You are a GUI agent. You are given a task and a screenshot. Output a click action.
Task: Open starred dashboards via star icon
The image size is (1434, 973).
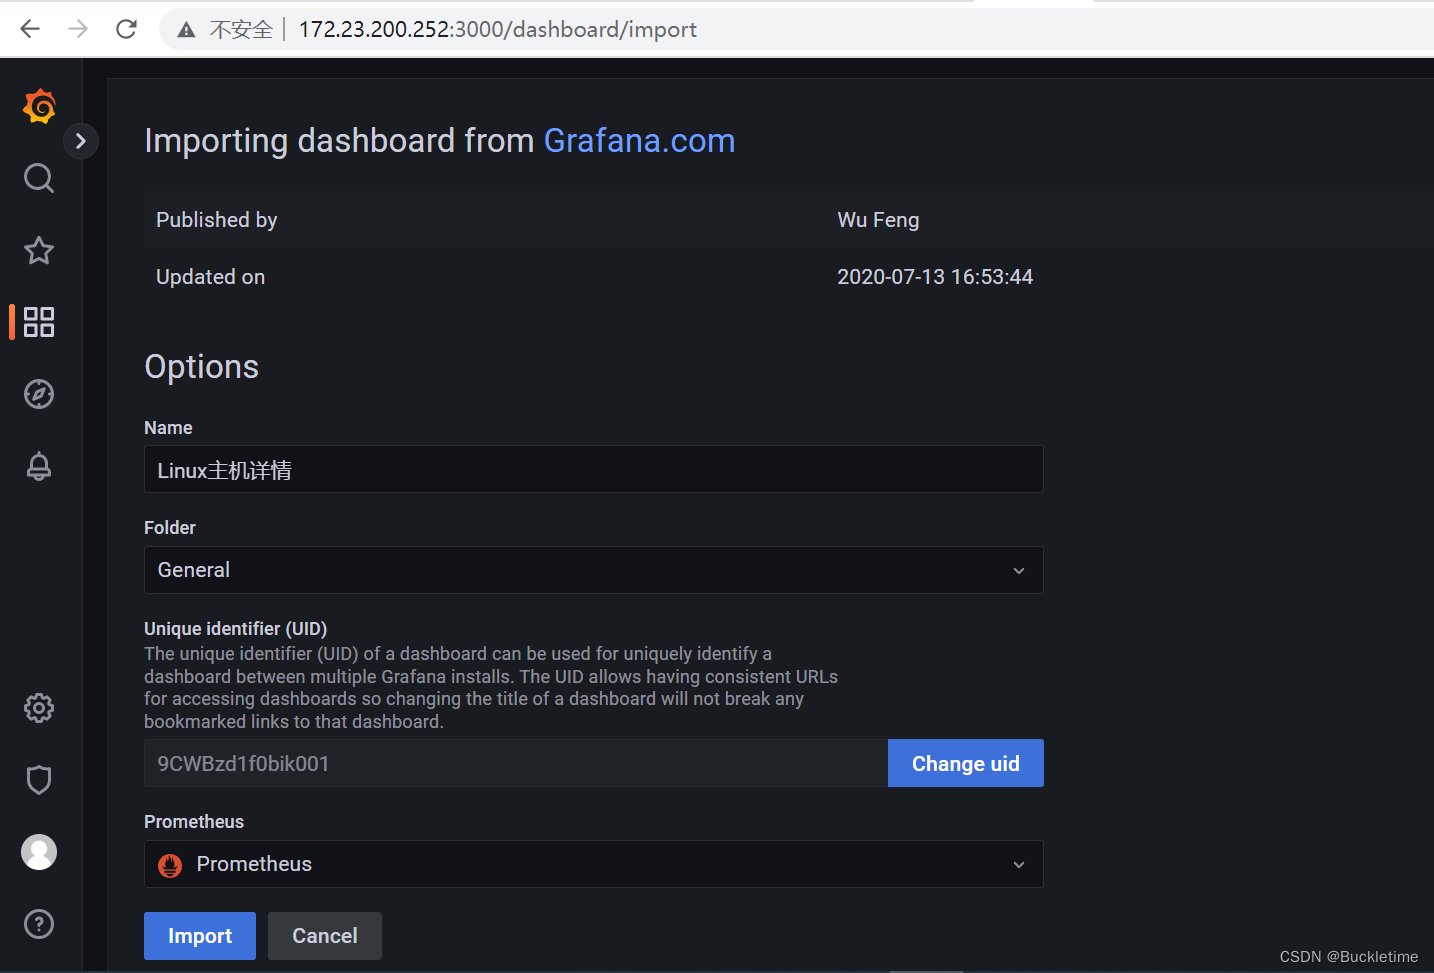(x=39, y=250)
